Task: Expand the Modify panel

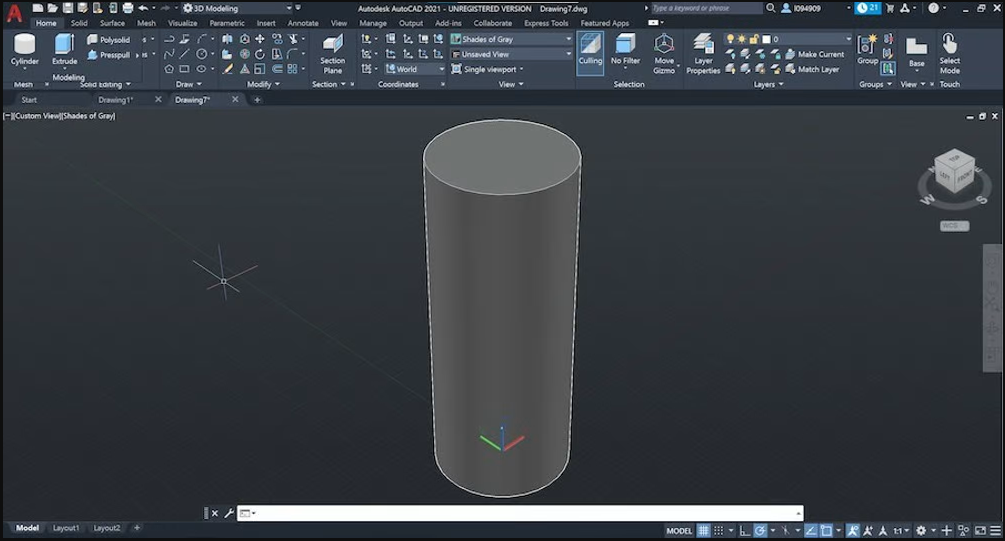Action: click(x=263, y=84)
